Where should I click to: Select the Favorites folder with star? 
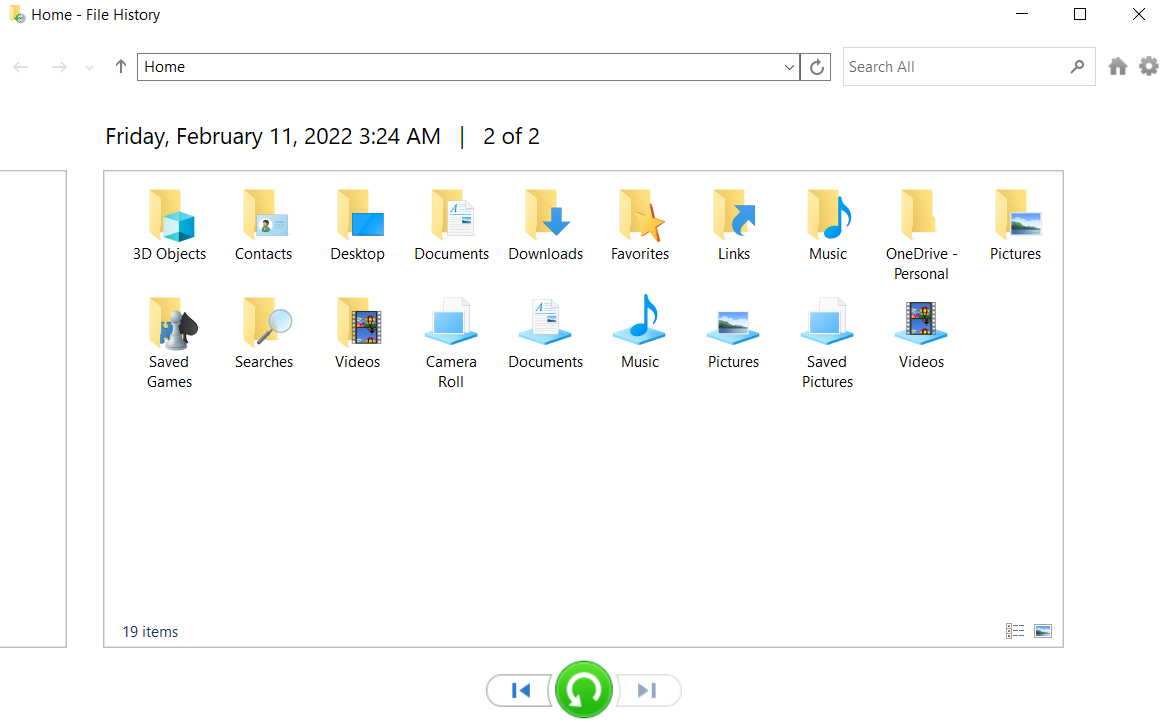[x=640, y=225]
